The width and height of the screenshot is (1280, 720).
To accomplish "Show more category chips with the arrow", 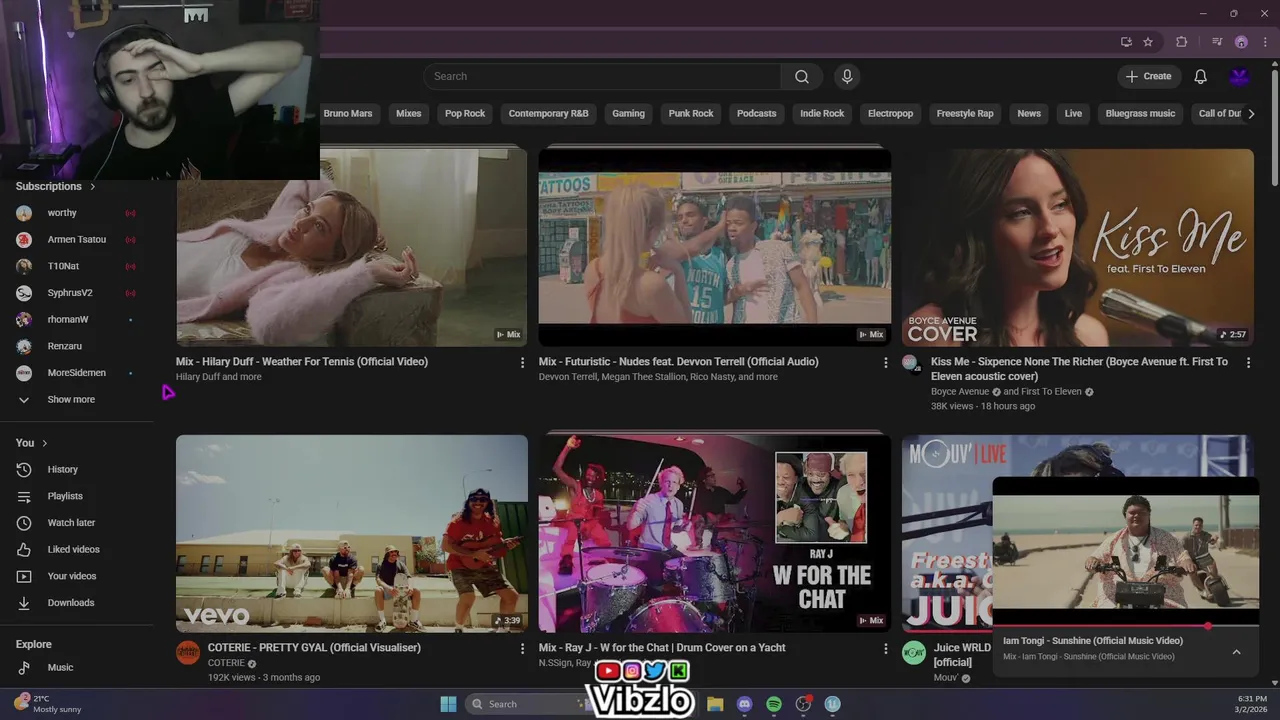I will point(1251,114).
